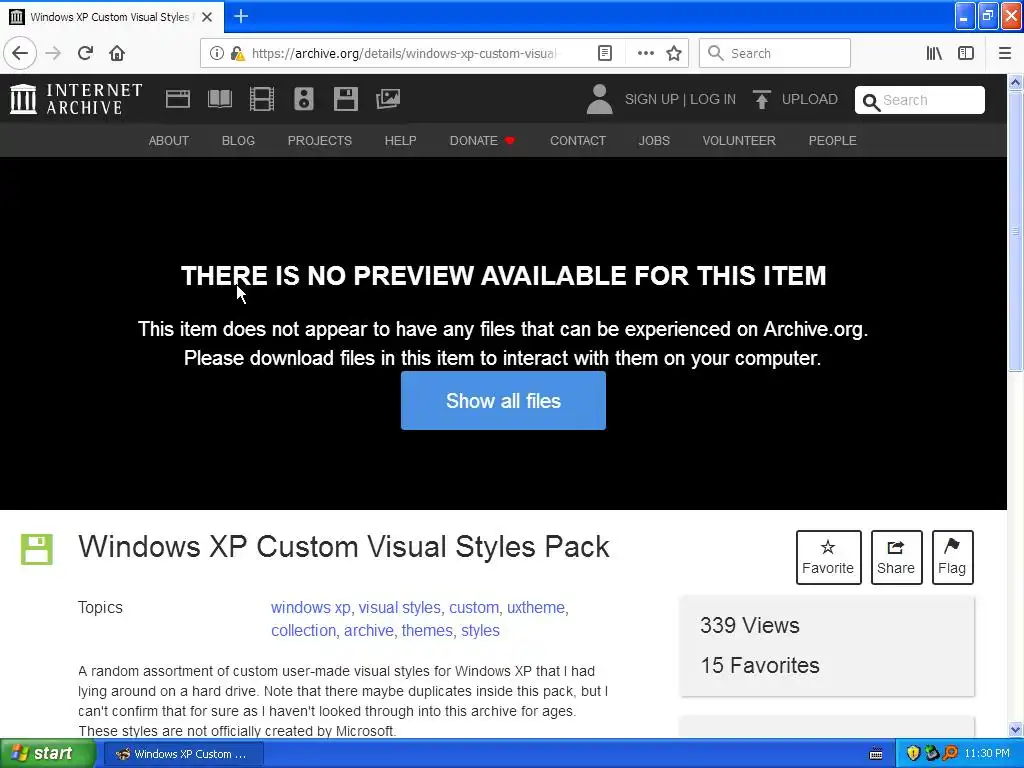Click the UPLOAD button in the header
Screen dimensions: 1024x768
tap(795, 99)
